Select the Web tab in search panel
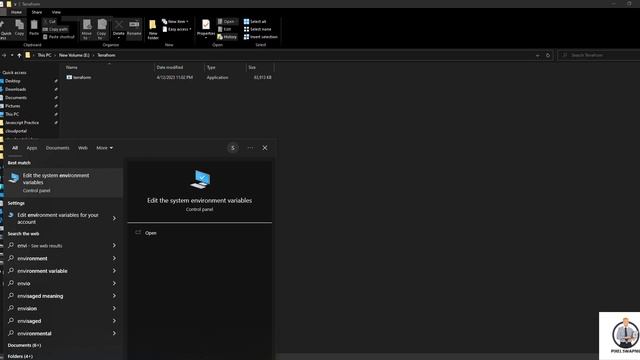 pyautogui.click(x=83, y=148)
